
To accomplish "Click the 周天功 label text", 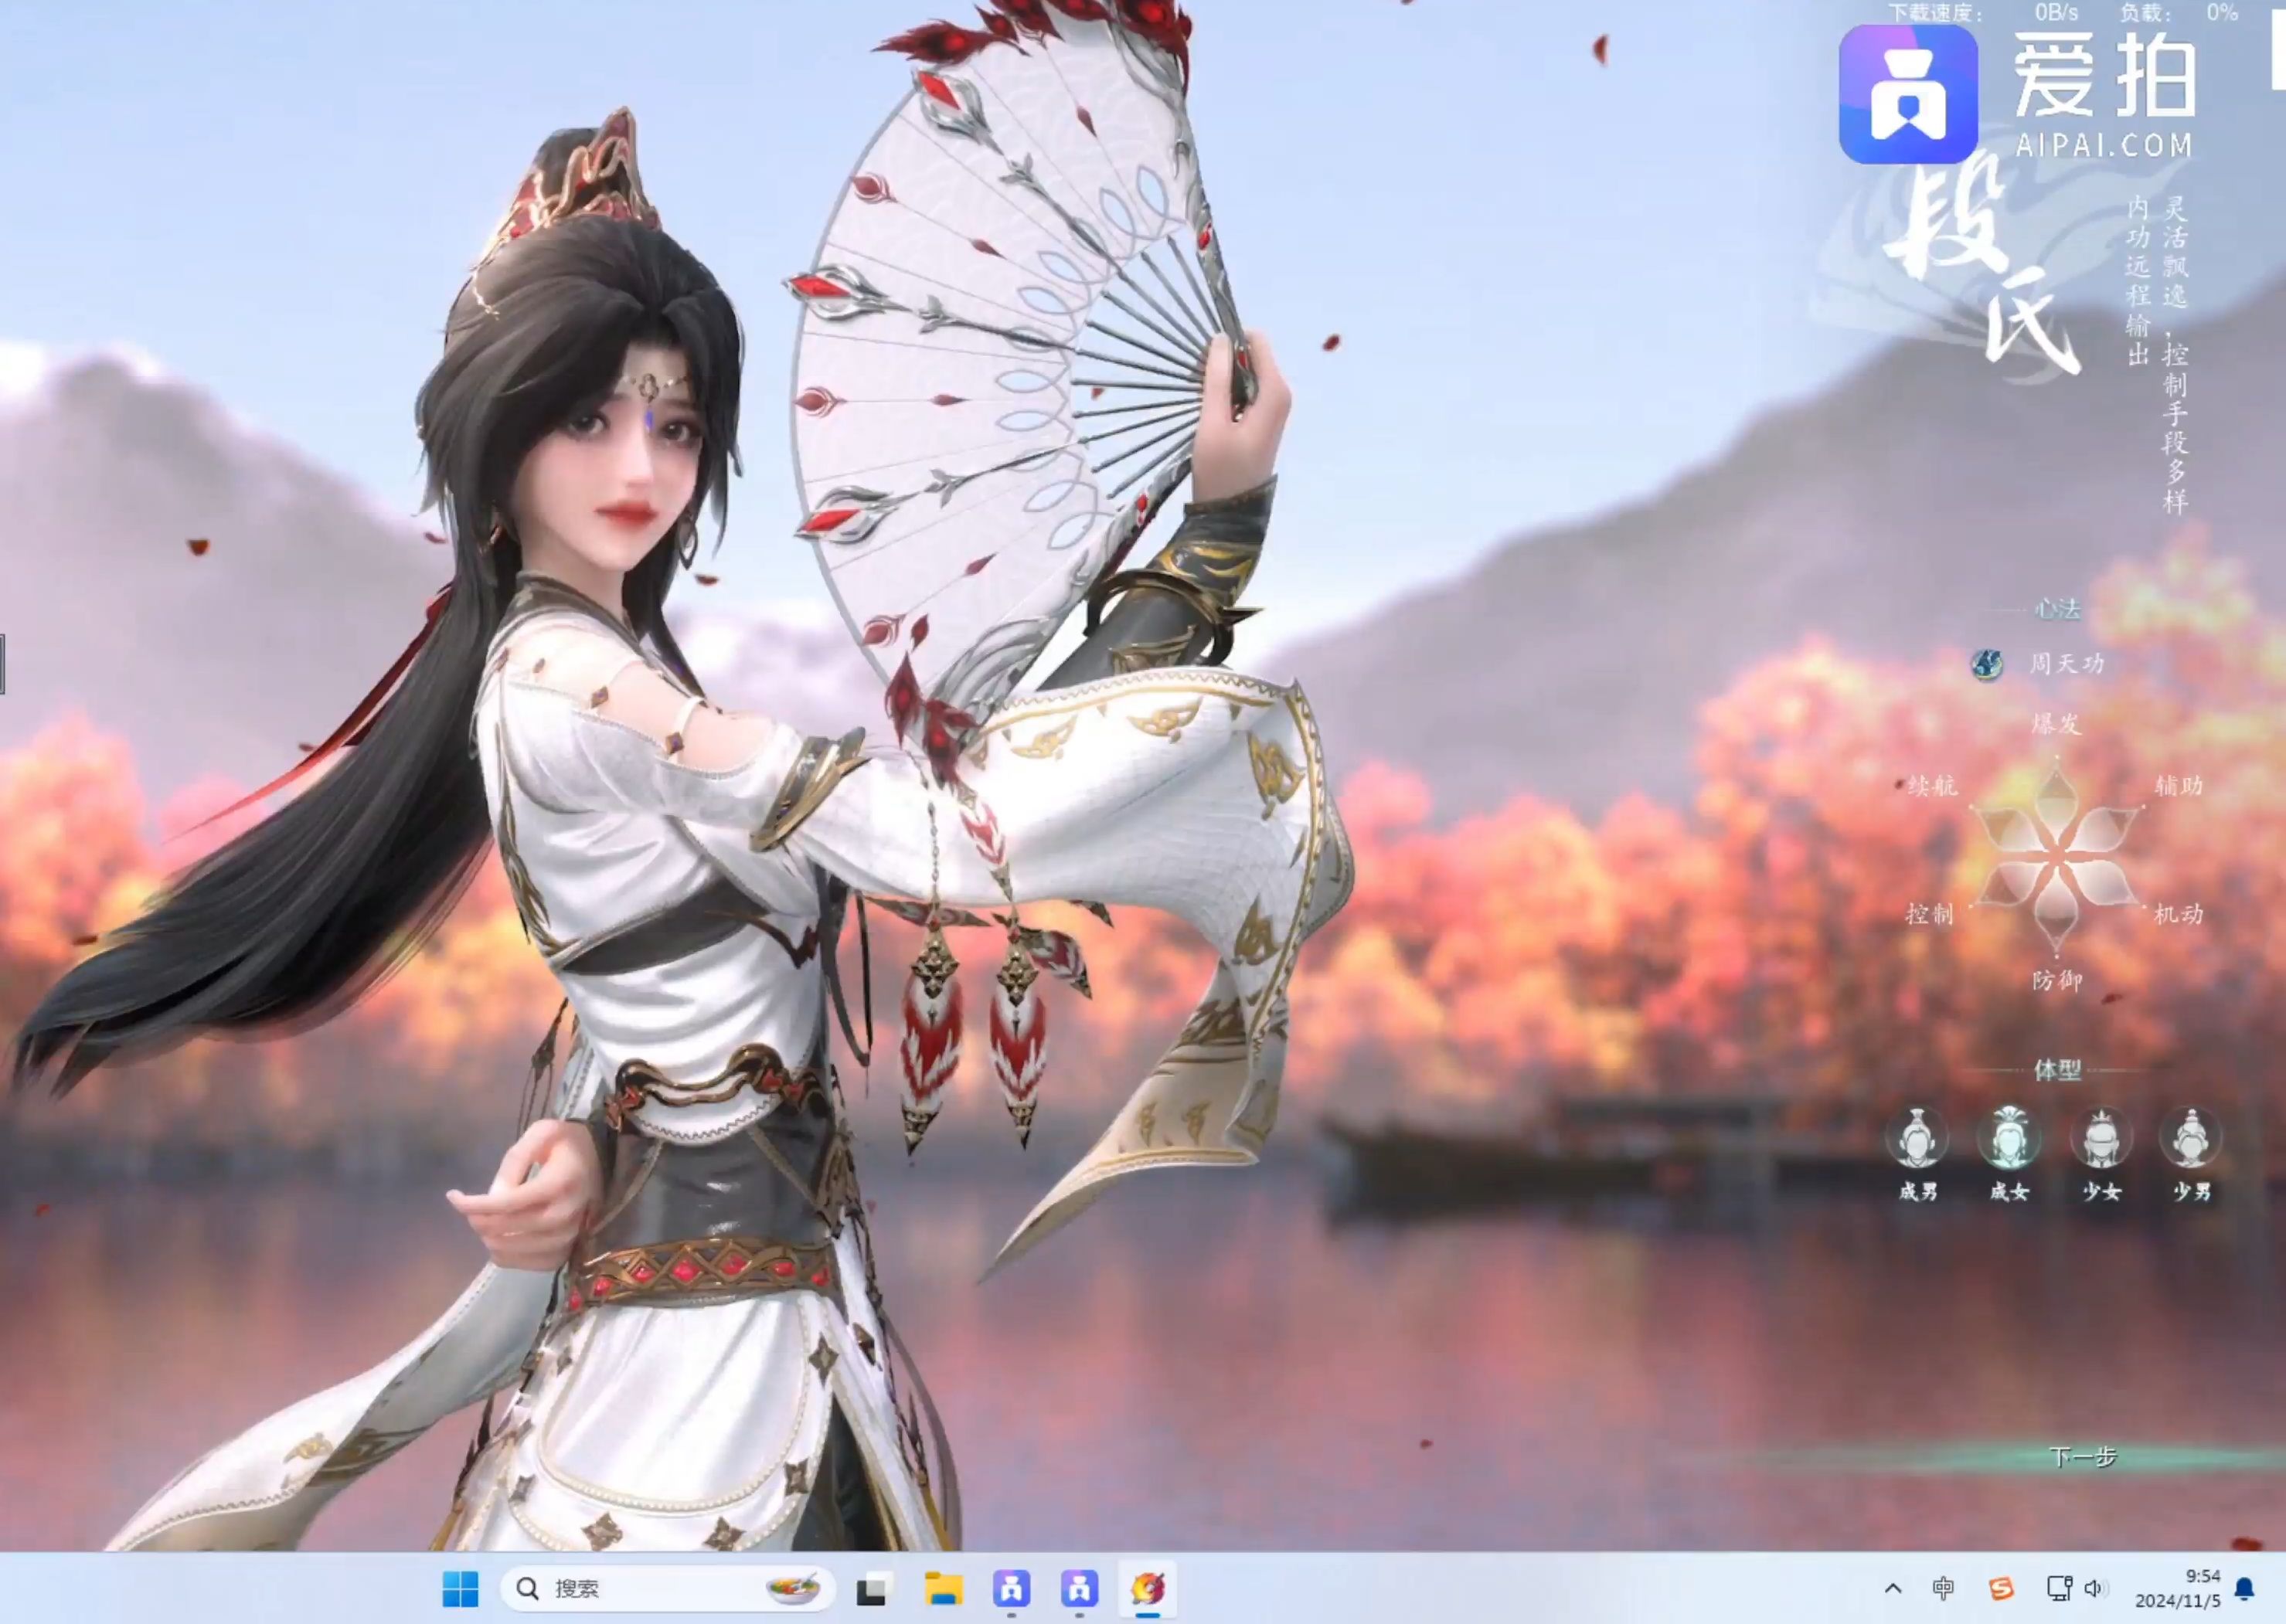I will click(x=2067, y=664).
